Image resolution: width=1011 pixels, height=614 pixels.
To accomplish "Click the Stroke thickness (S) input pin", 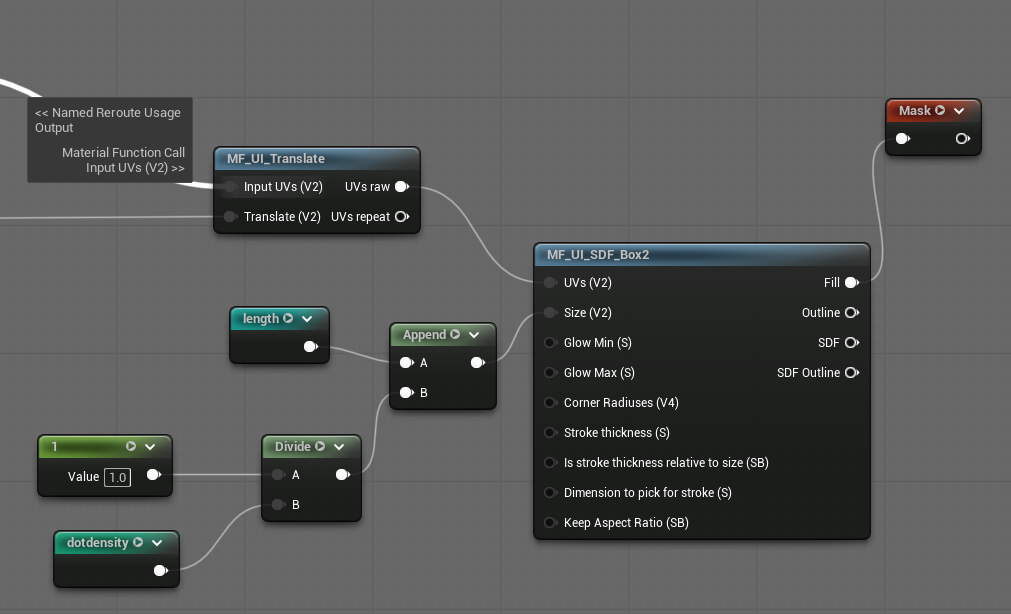I will (x=550, y=433).
